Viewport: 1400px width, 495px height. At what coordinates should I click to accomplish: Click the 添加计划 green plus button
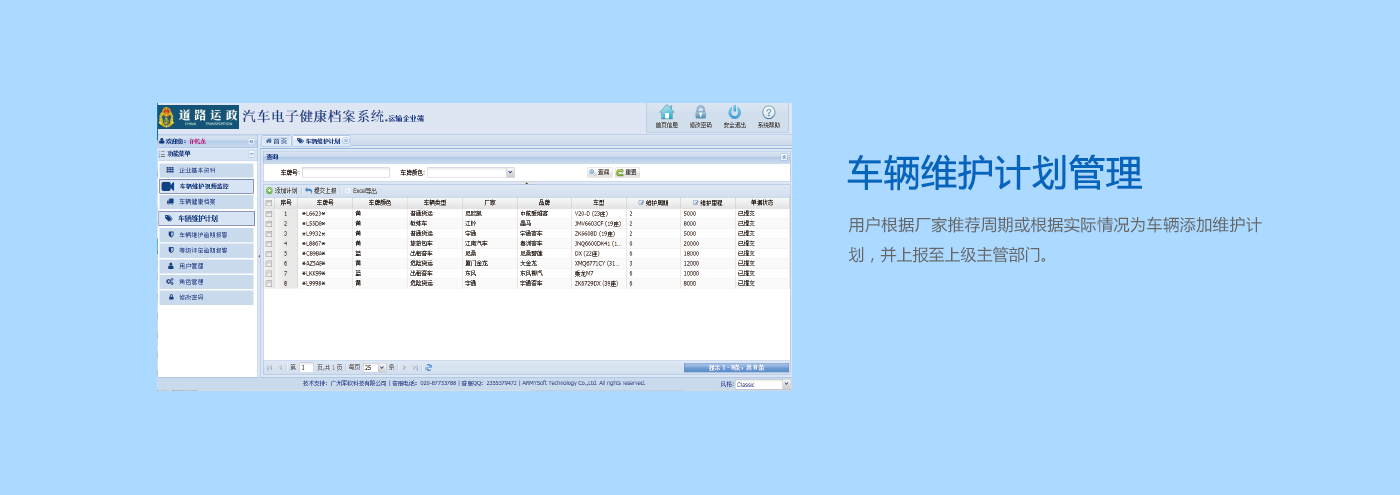click(x=281, y=190)
